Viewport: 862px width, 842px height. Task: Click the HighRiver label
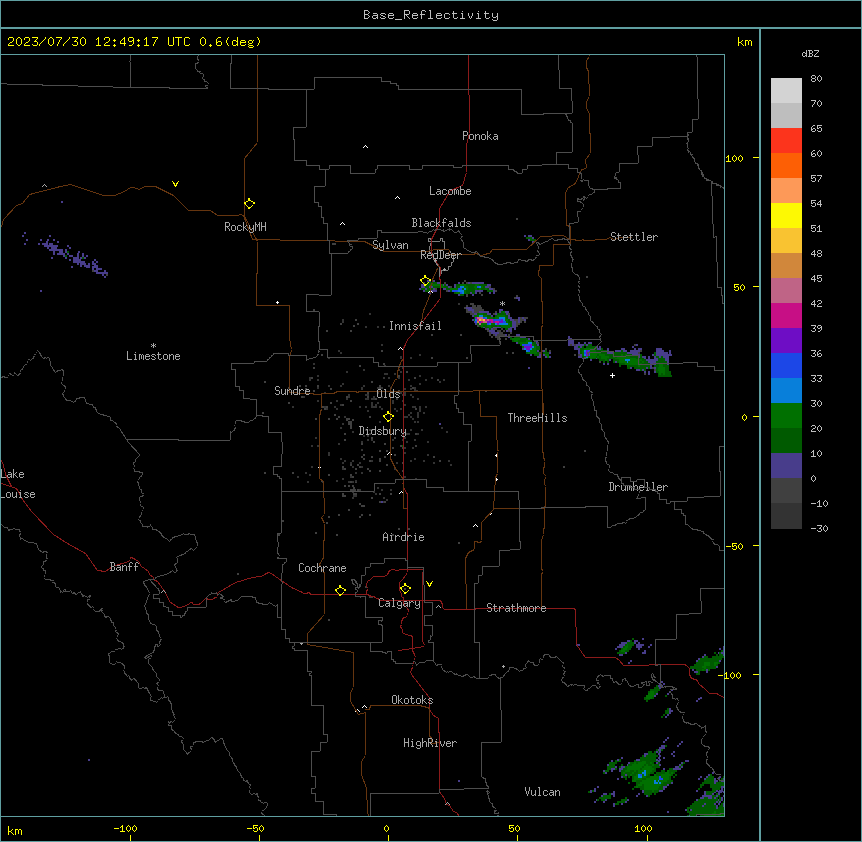click(430, 743)
